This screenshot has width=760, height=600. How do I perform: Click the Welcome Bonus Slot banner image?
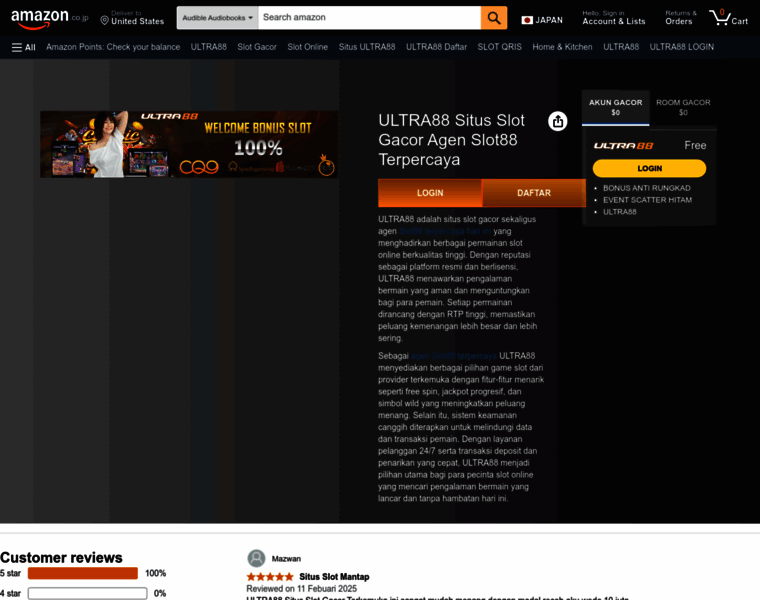(189, 144)
